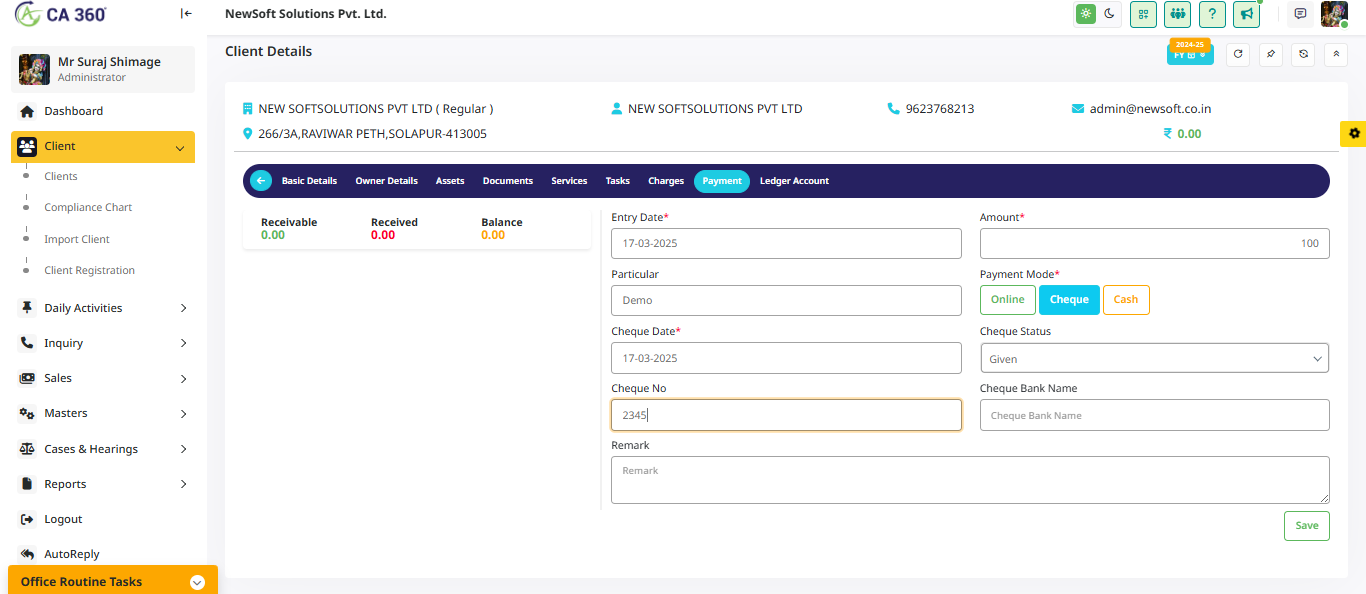Expand the Daily Activities menu chevron

[184, 308]
